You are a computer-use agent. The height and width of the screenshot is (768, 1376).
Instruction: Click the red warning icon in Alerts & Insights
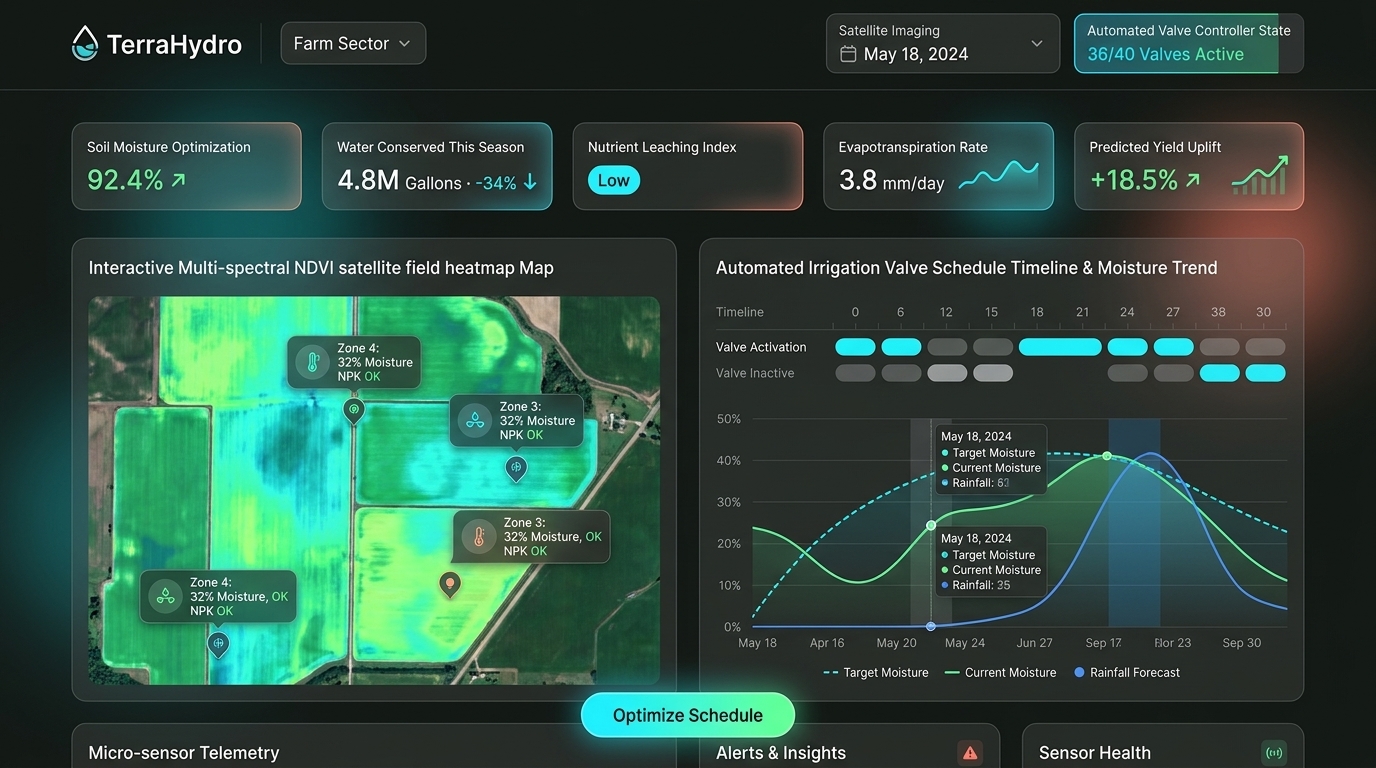pyautogui.click(x=970, y=753)
